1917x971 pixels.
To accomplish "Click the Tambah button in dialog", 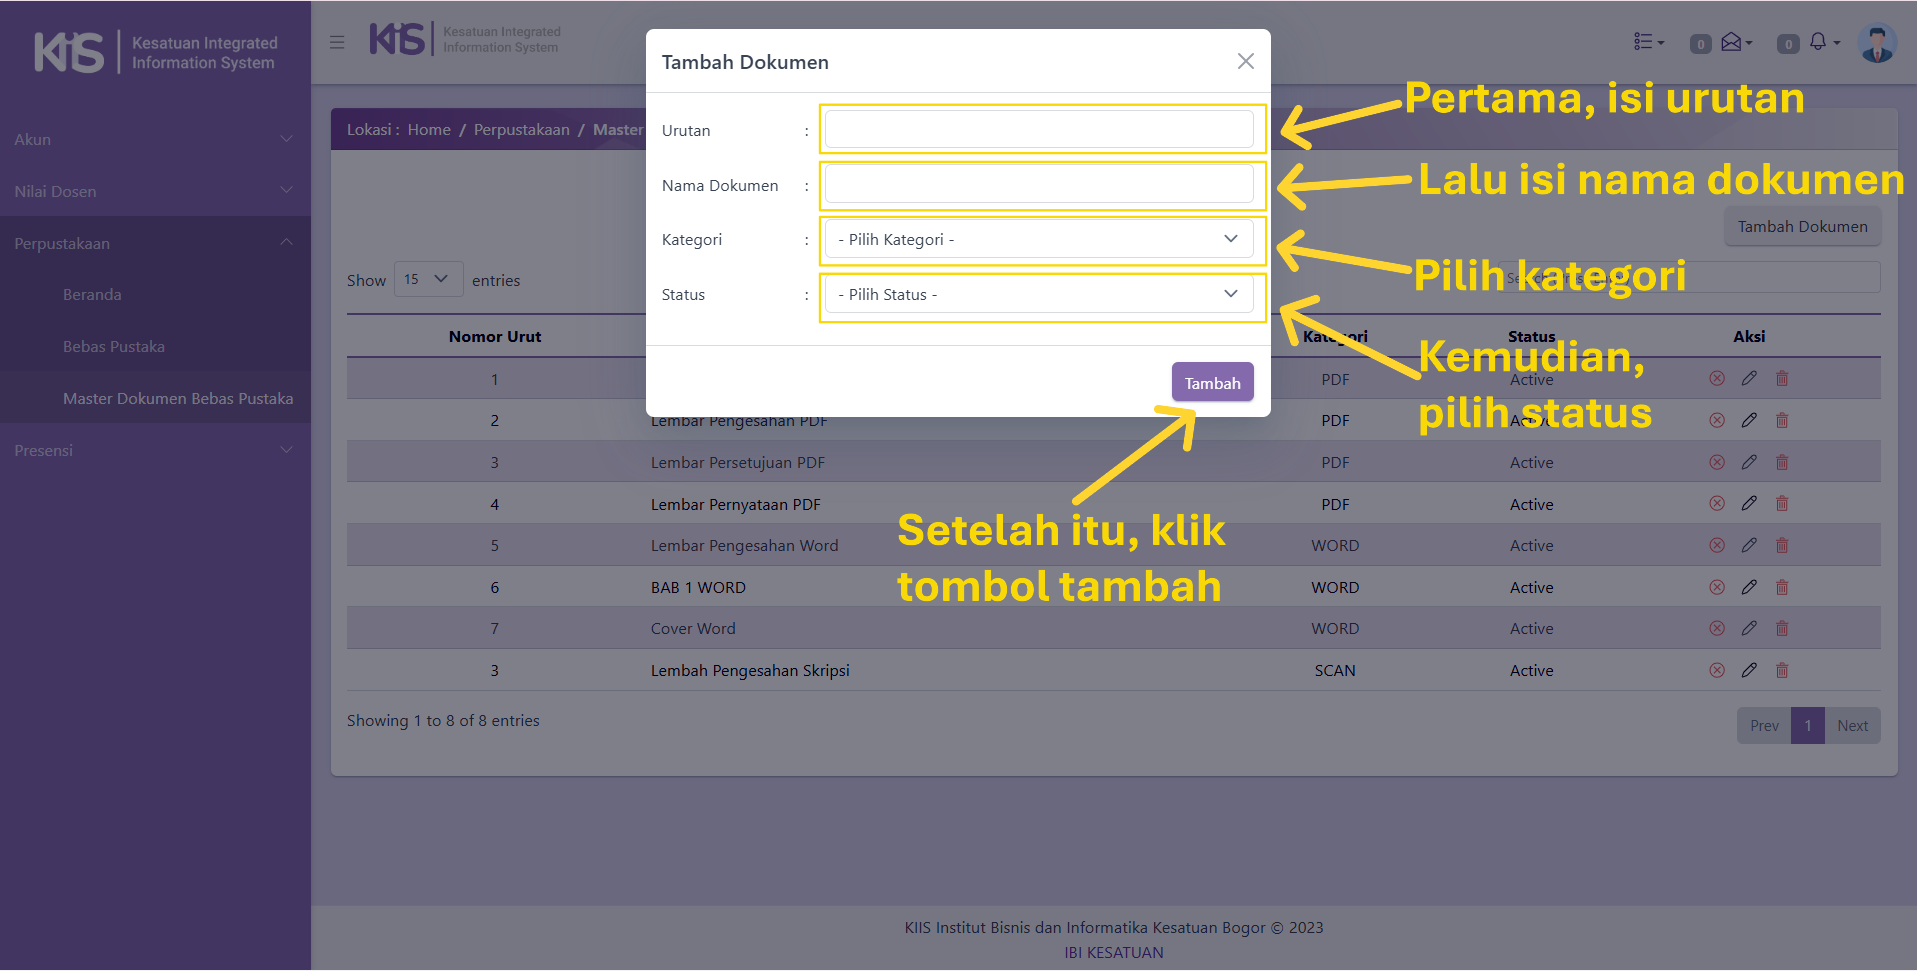I will point(1212,382).
